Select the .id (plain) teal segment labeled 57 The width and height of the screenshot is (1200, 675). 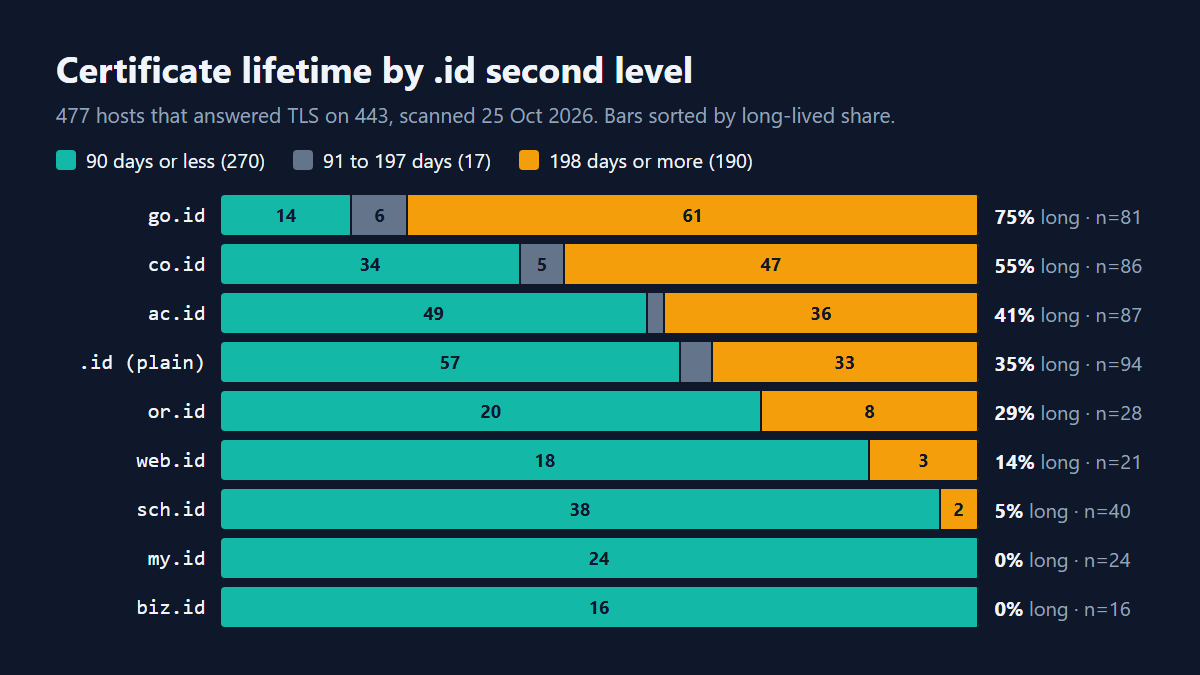point(450,362)
